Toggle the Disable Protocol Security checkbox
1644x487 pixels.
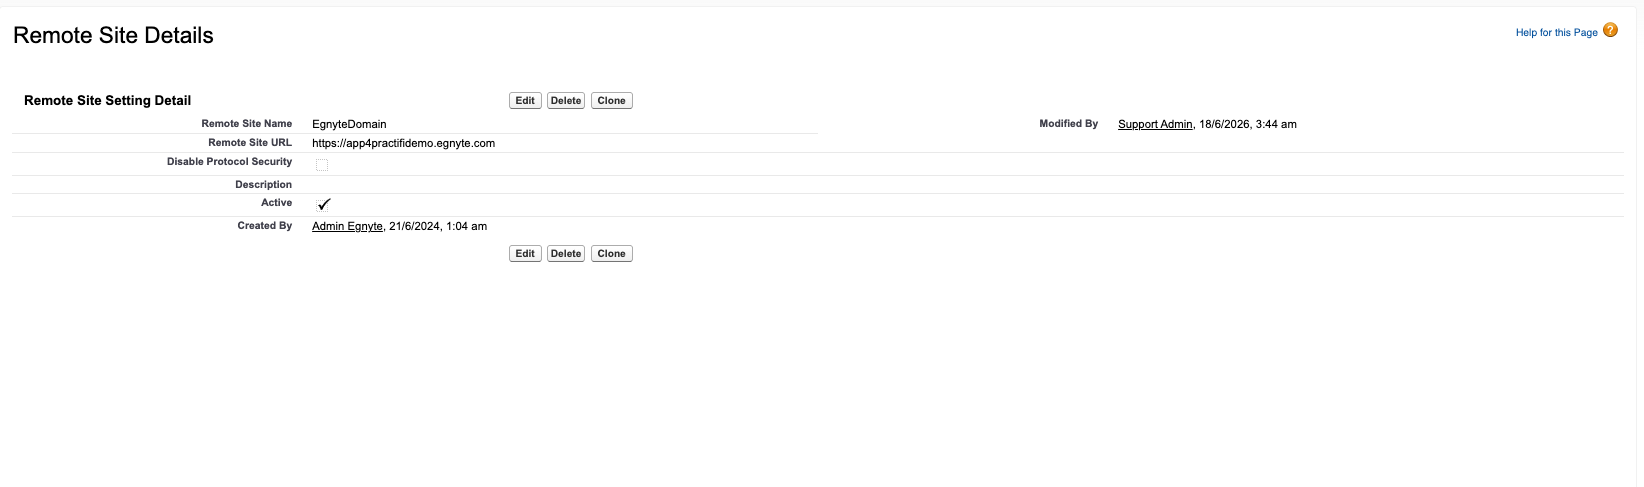tap(322, 165)
